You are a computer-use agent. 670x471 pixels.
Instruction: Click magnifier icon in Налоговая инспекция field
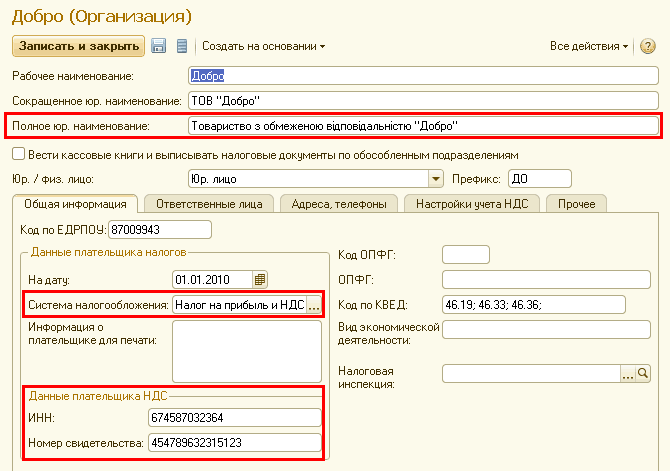point(646,374)
